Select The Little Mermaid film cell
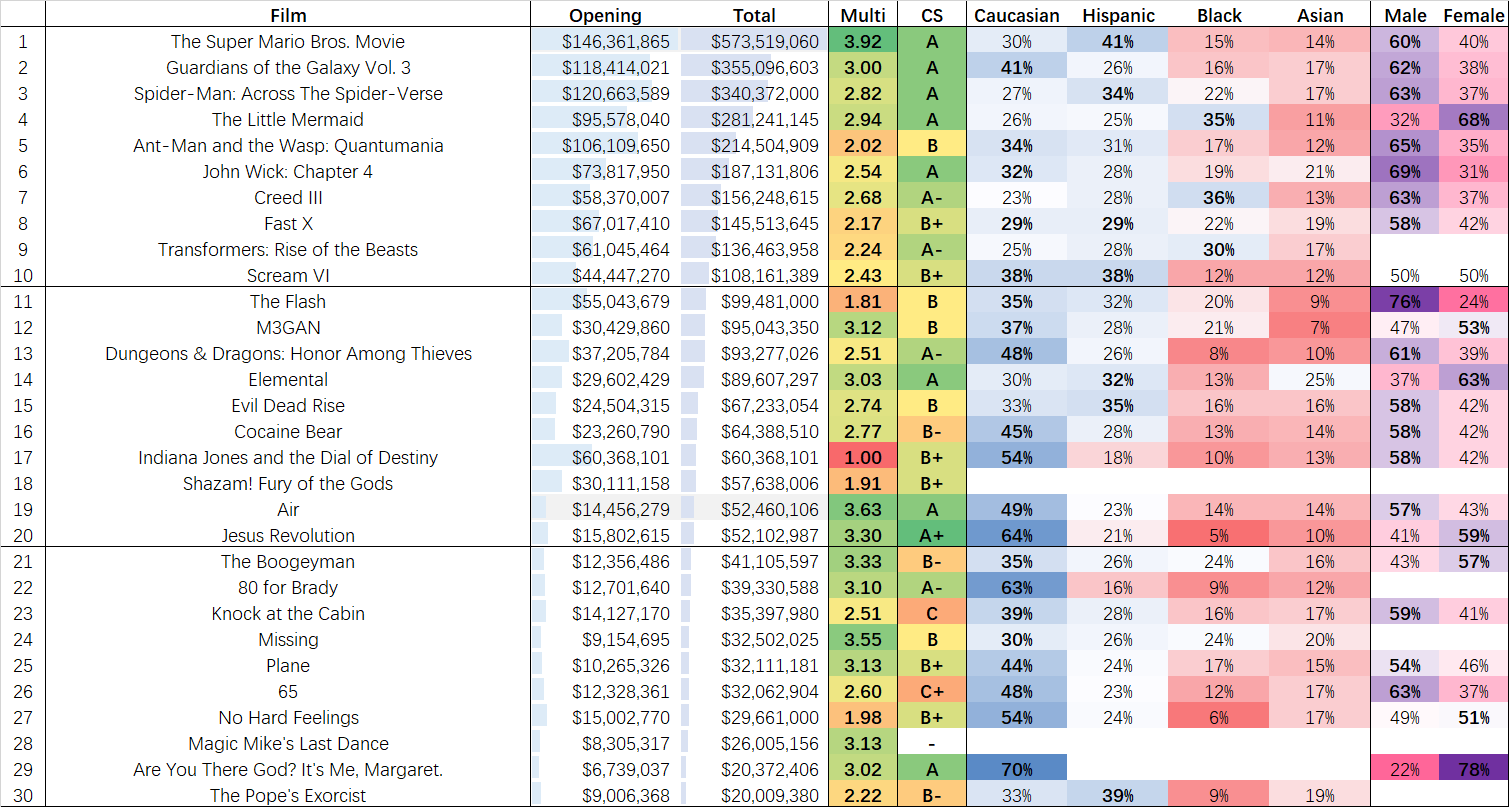1509x807 pixels. tap(288, 120)
